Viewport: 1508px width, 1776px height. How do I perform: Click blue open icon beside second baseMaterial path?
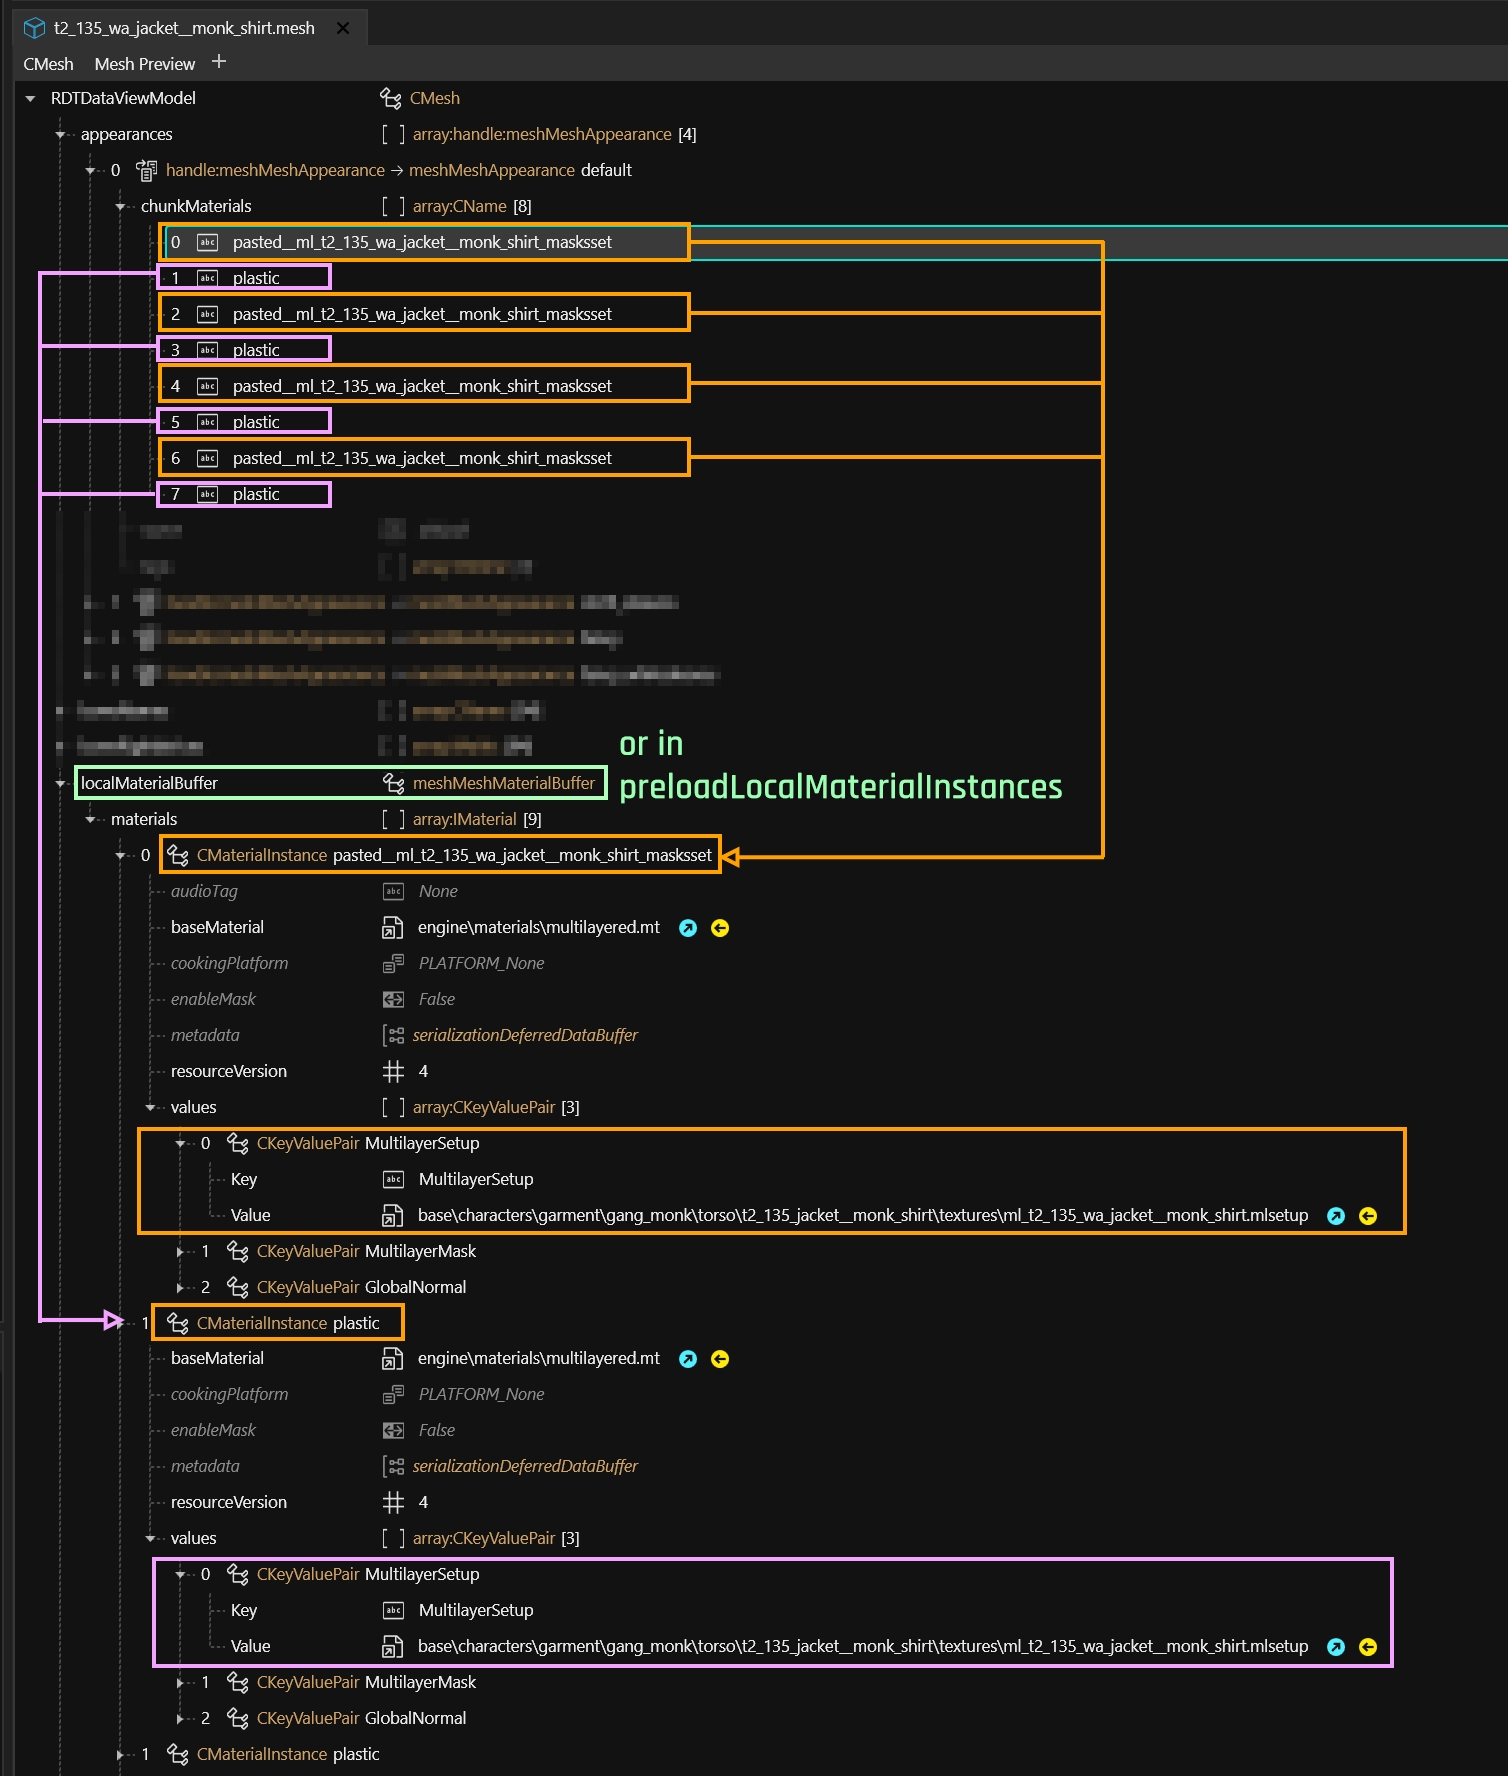coord(688,1359)
